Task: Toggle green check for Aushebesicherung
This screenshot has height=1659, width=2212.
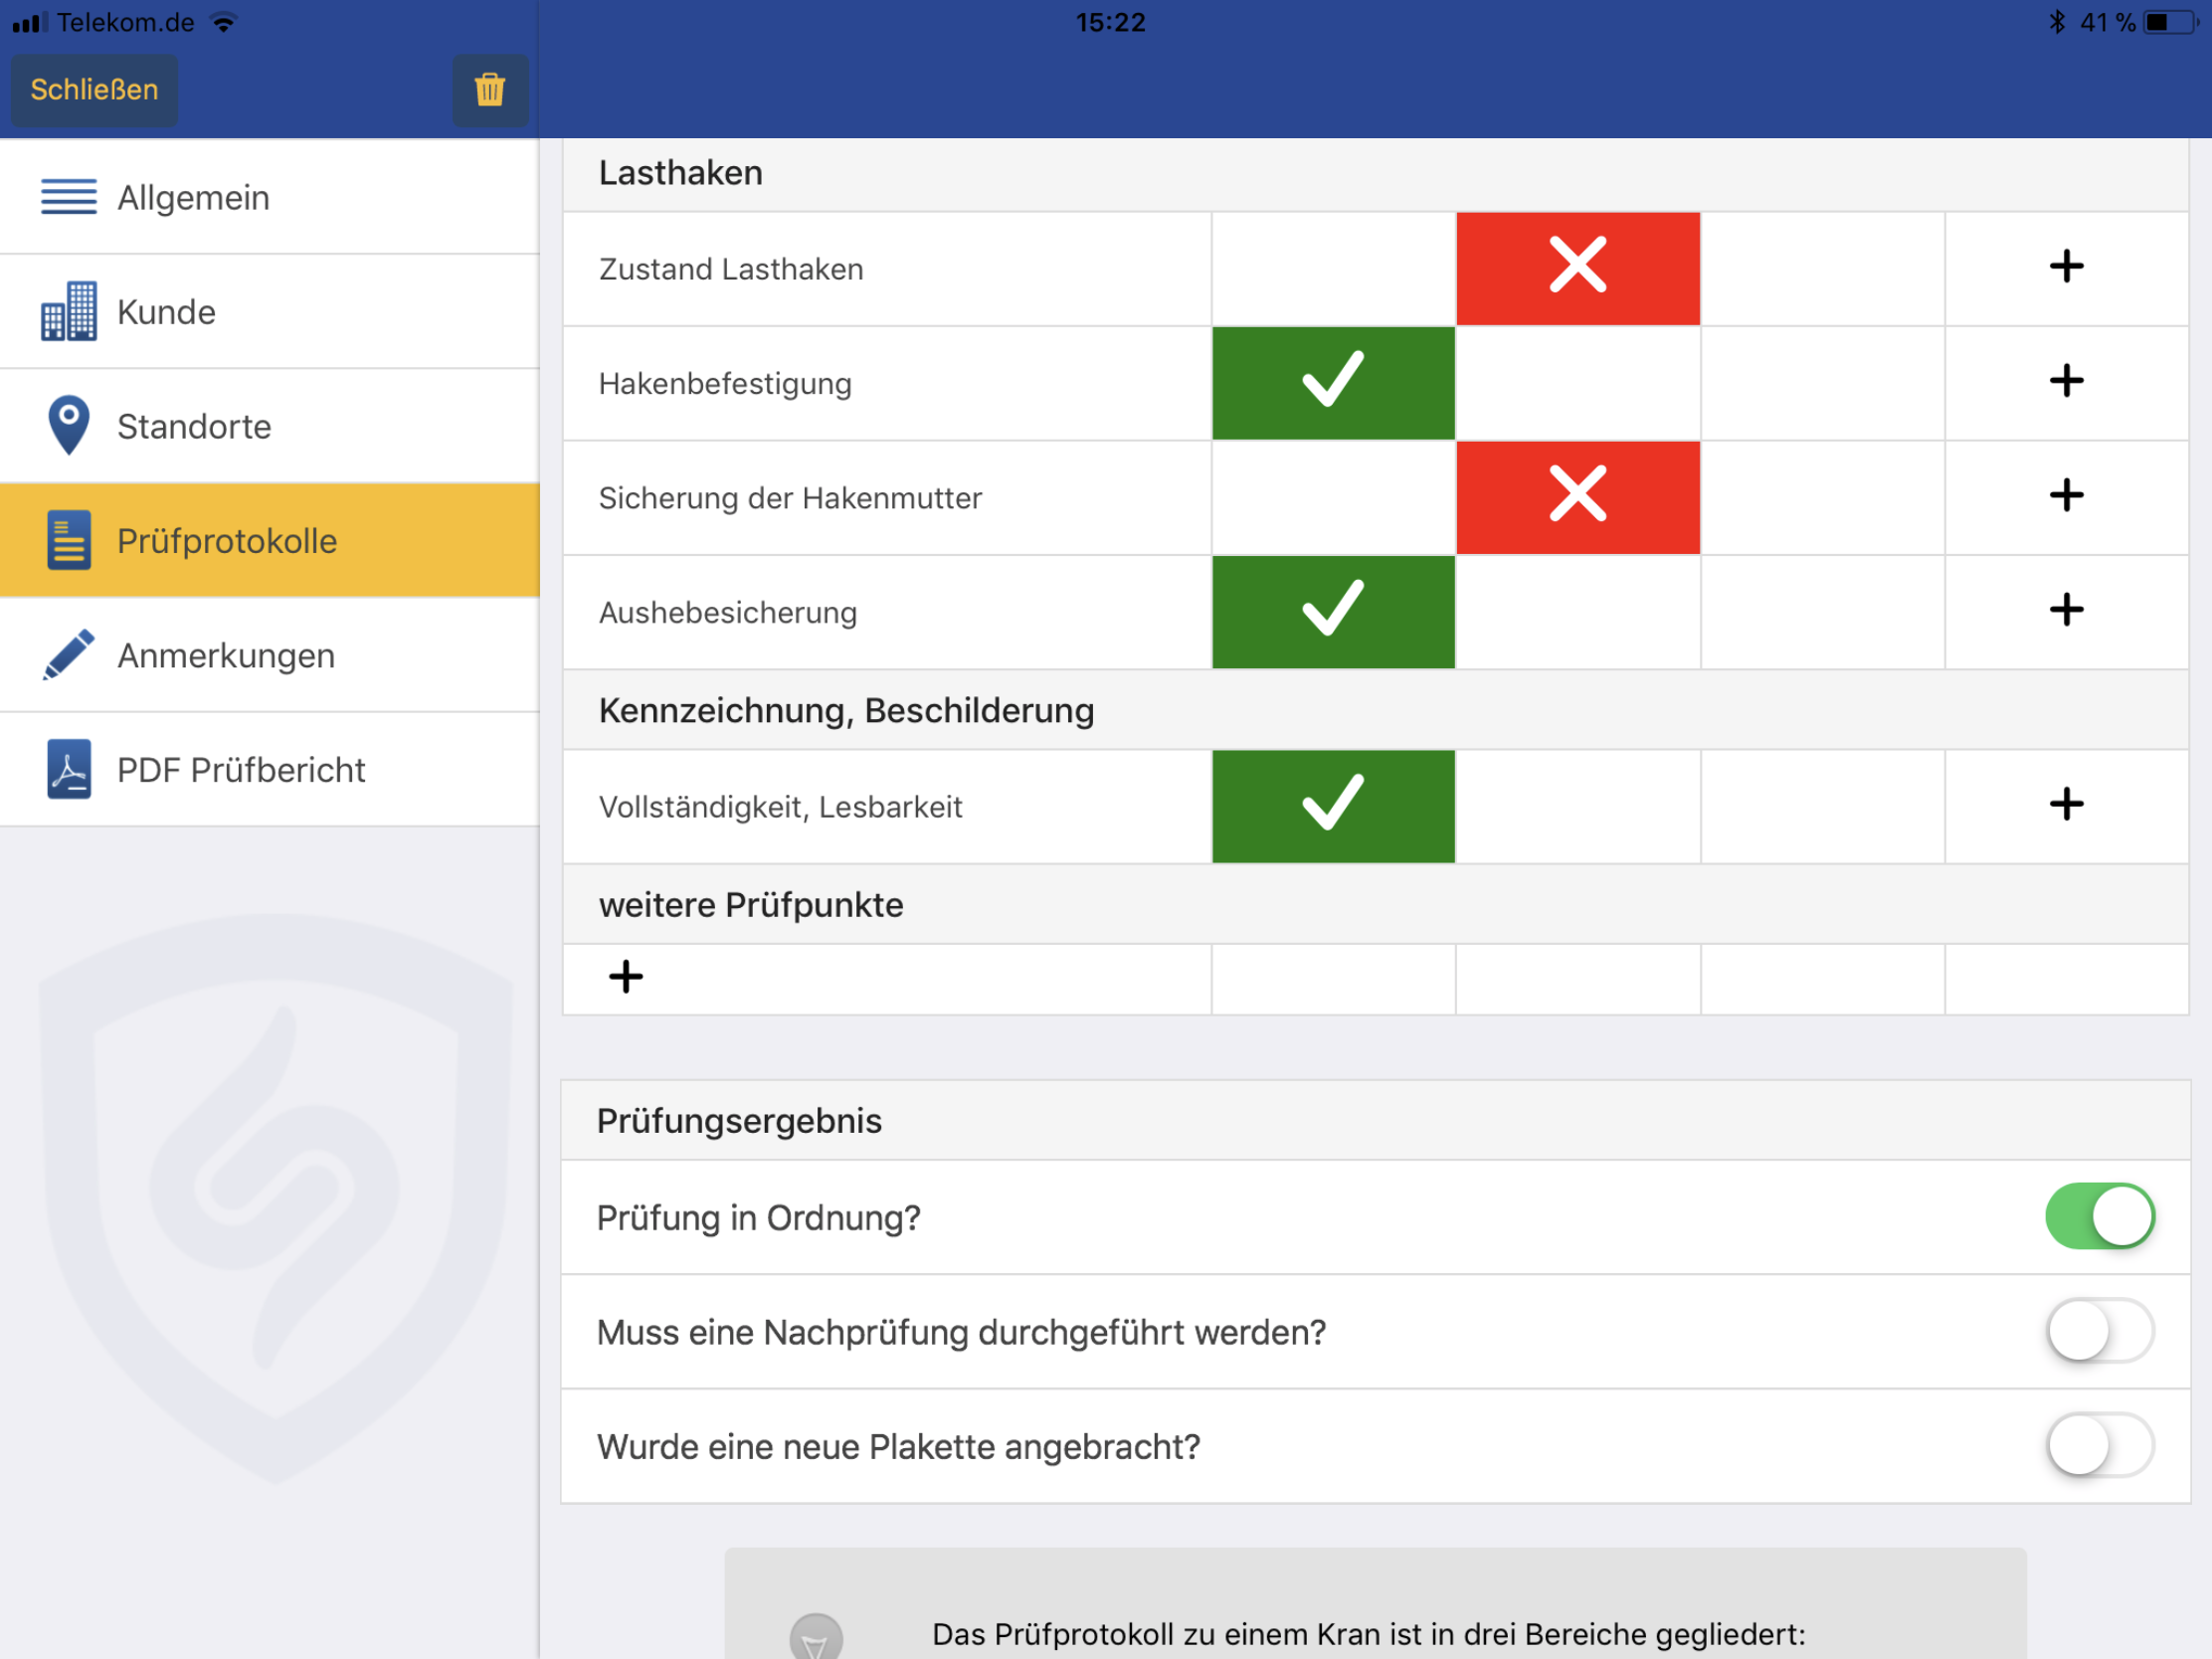Action: [x=1333, y=612]
